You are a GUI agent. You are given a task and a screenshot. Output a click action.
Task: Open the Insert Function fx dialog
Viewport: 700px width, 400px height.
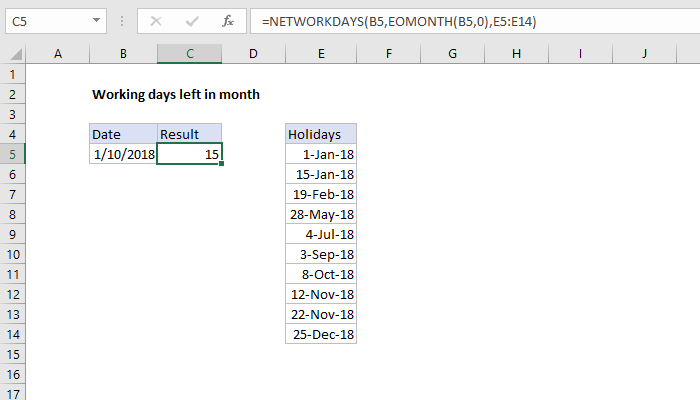click(x=228, y=20)
